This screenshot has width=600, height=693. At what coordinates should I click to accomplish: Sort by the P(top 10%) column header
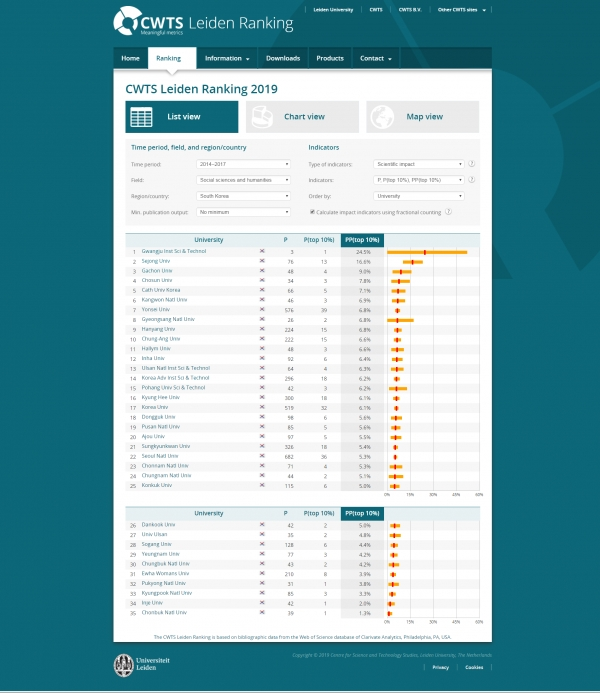pyautogui.click(x=319, y=240)
